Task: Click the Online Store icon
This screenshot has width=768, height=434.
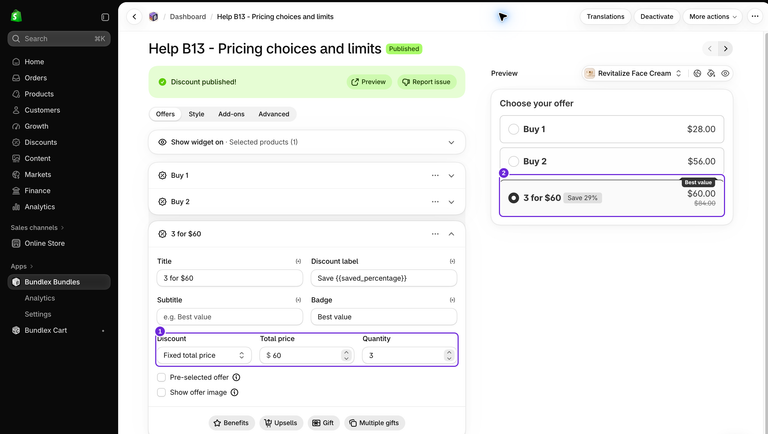Action: [16, 243]
